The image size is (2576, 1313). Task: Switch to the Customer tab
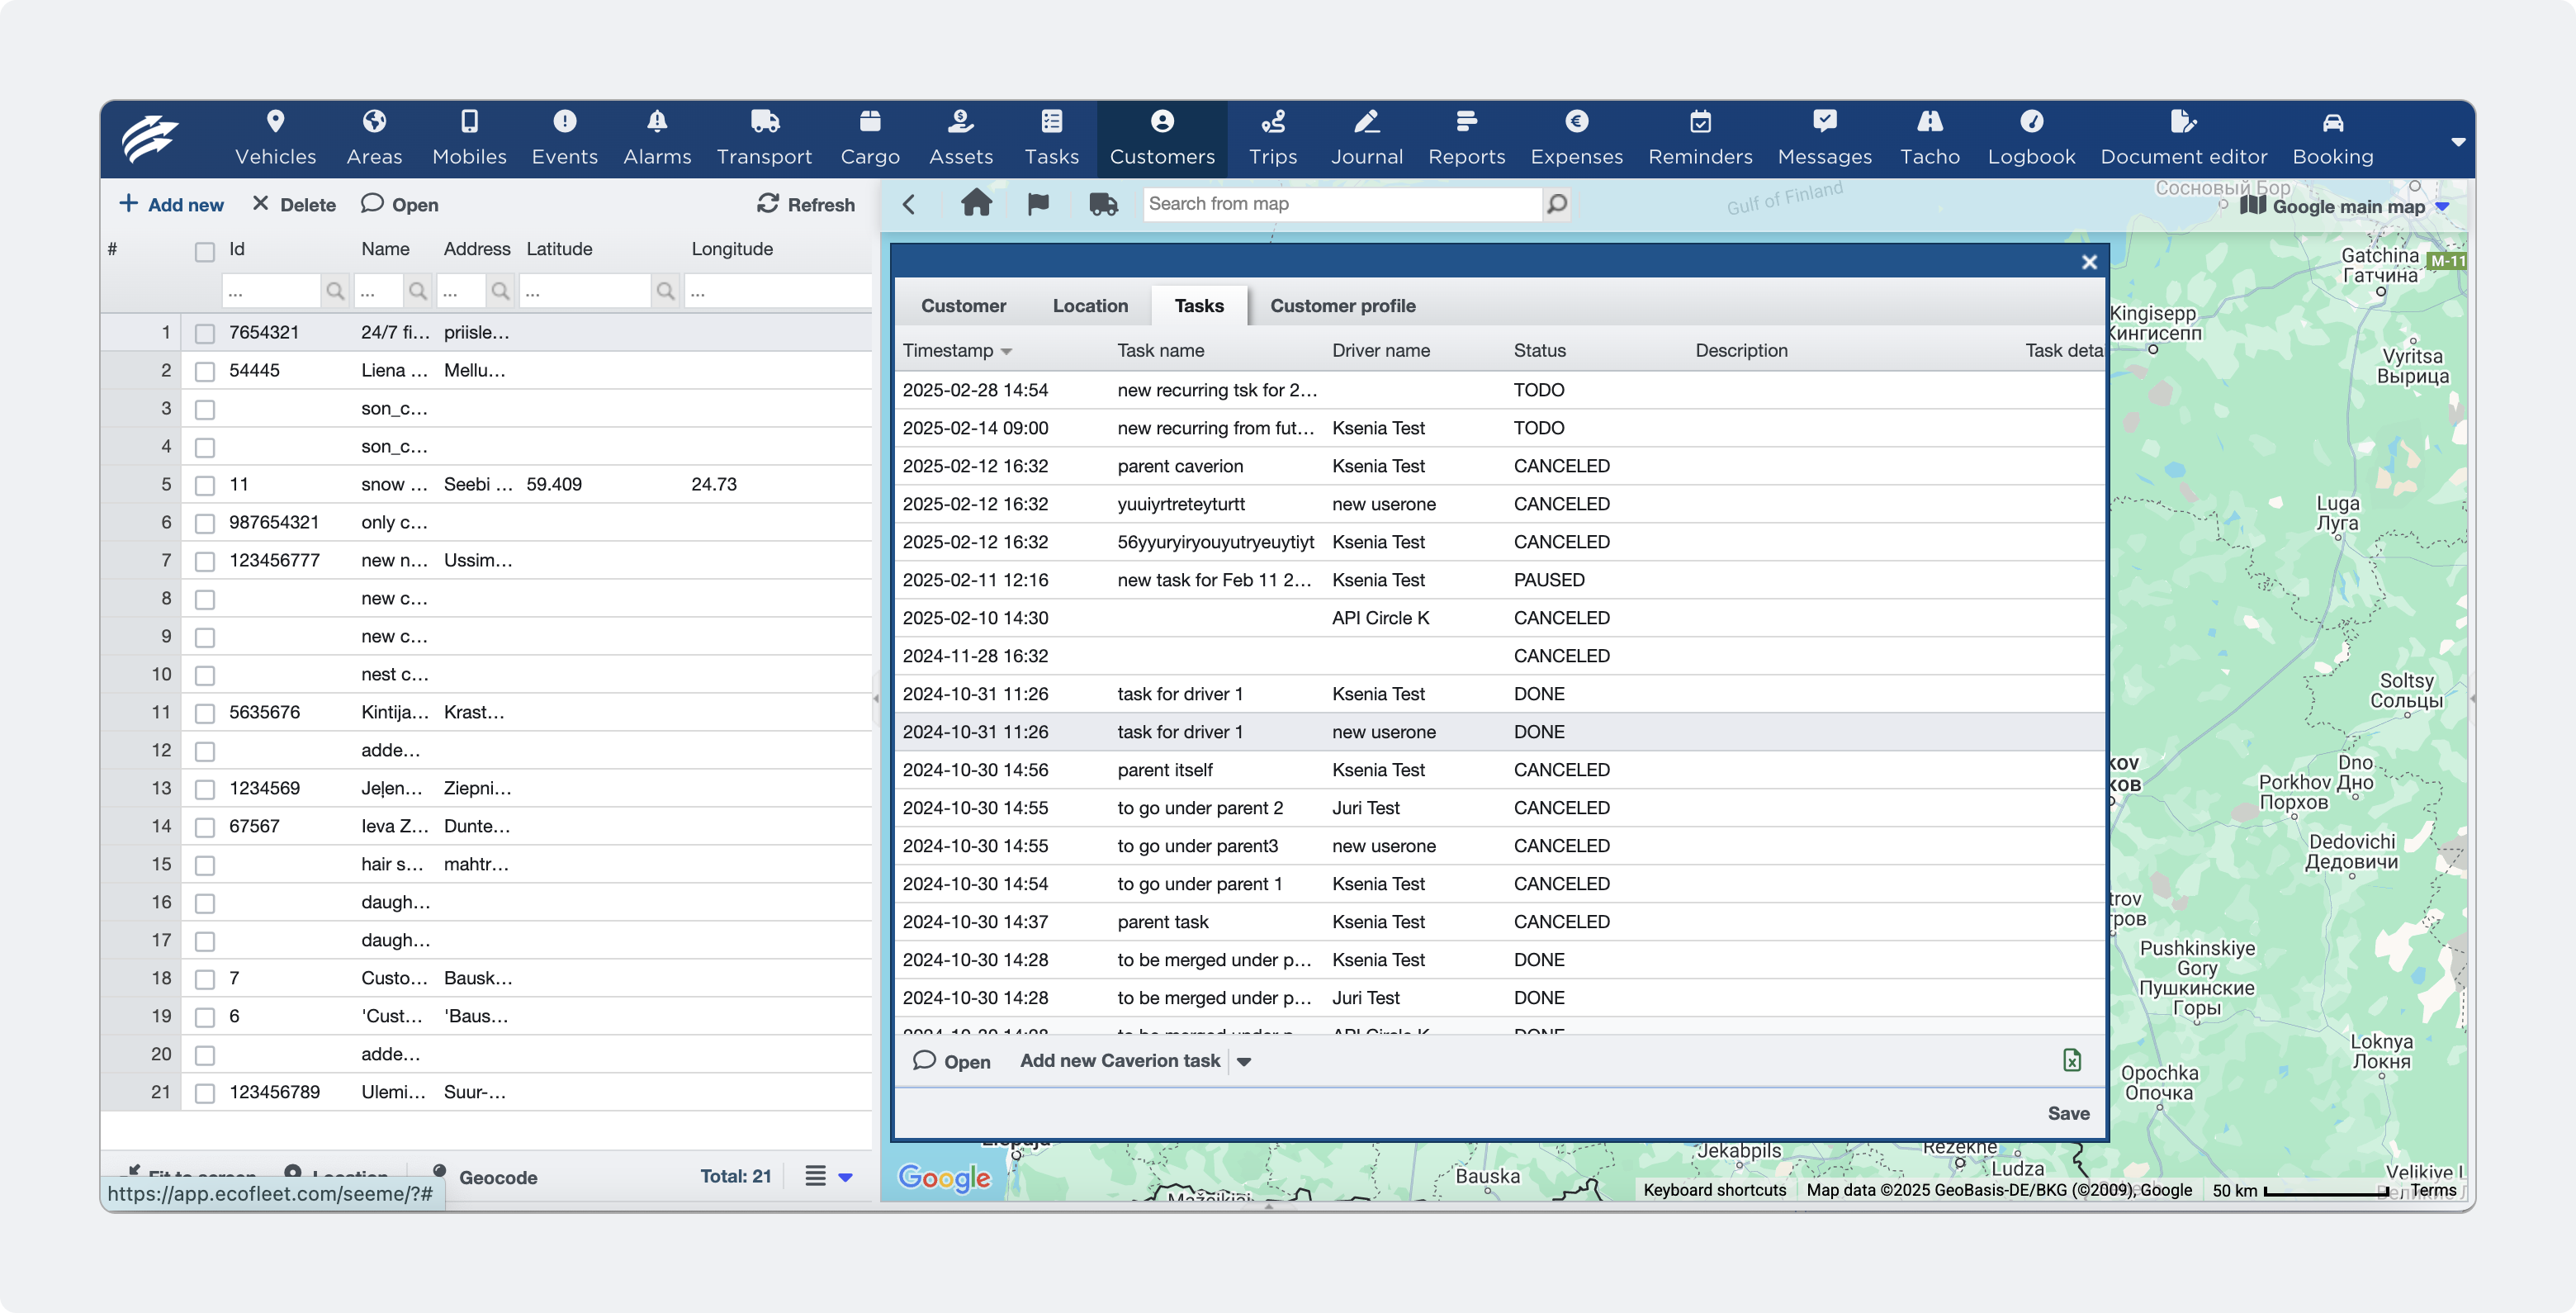click(963, 306)
